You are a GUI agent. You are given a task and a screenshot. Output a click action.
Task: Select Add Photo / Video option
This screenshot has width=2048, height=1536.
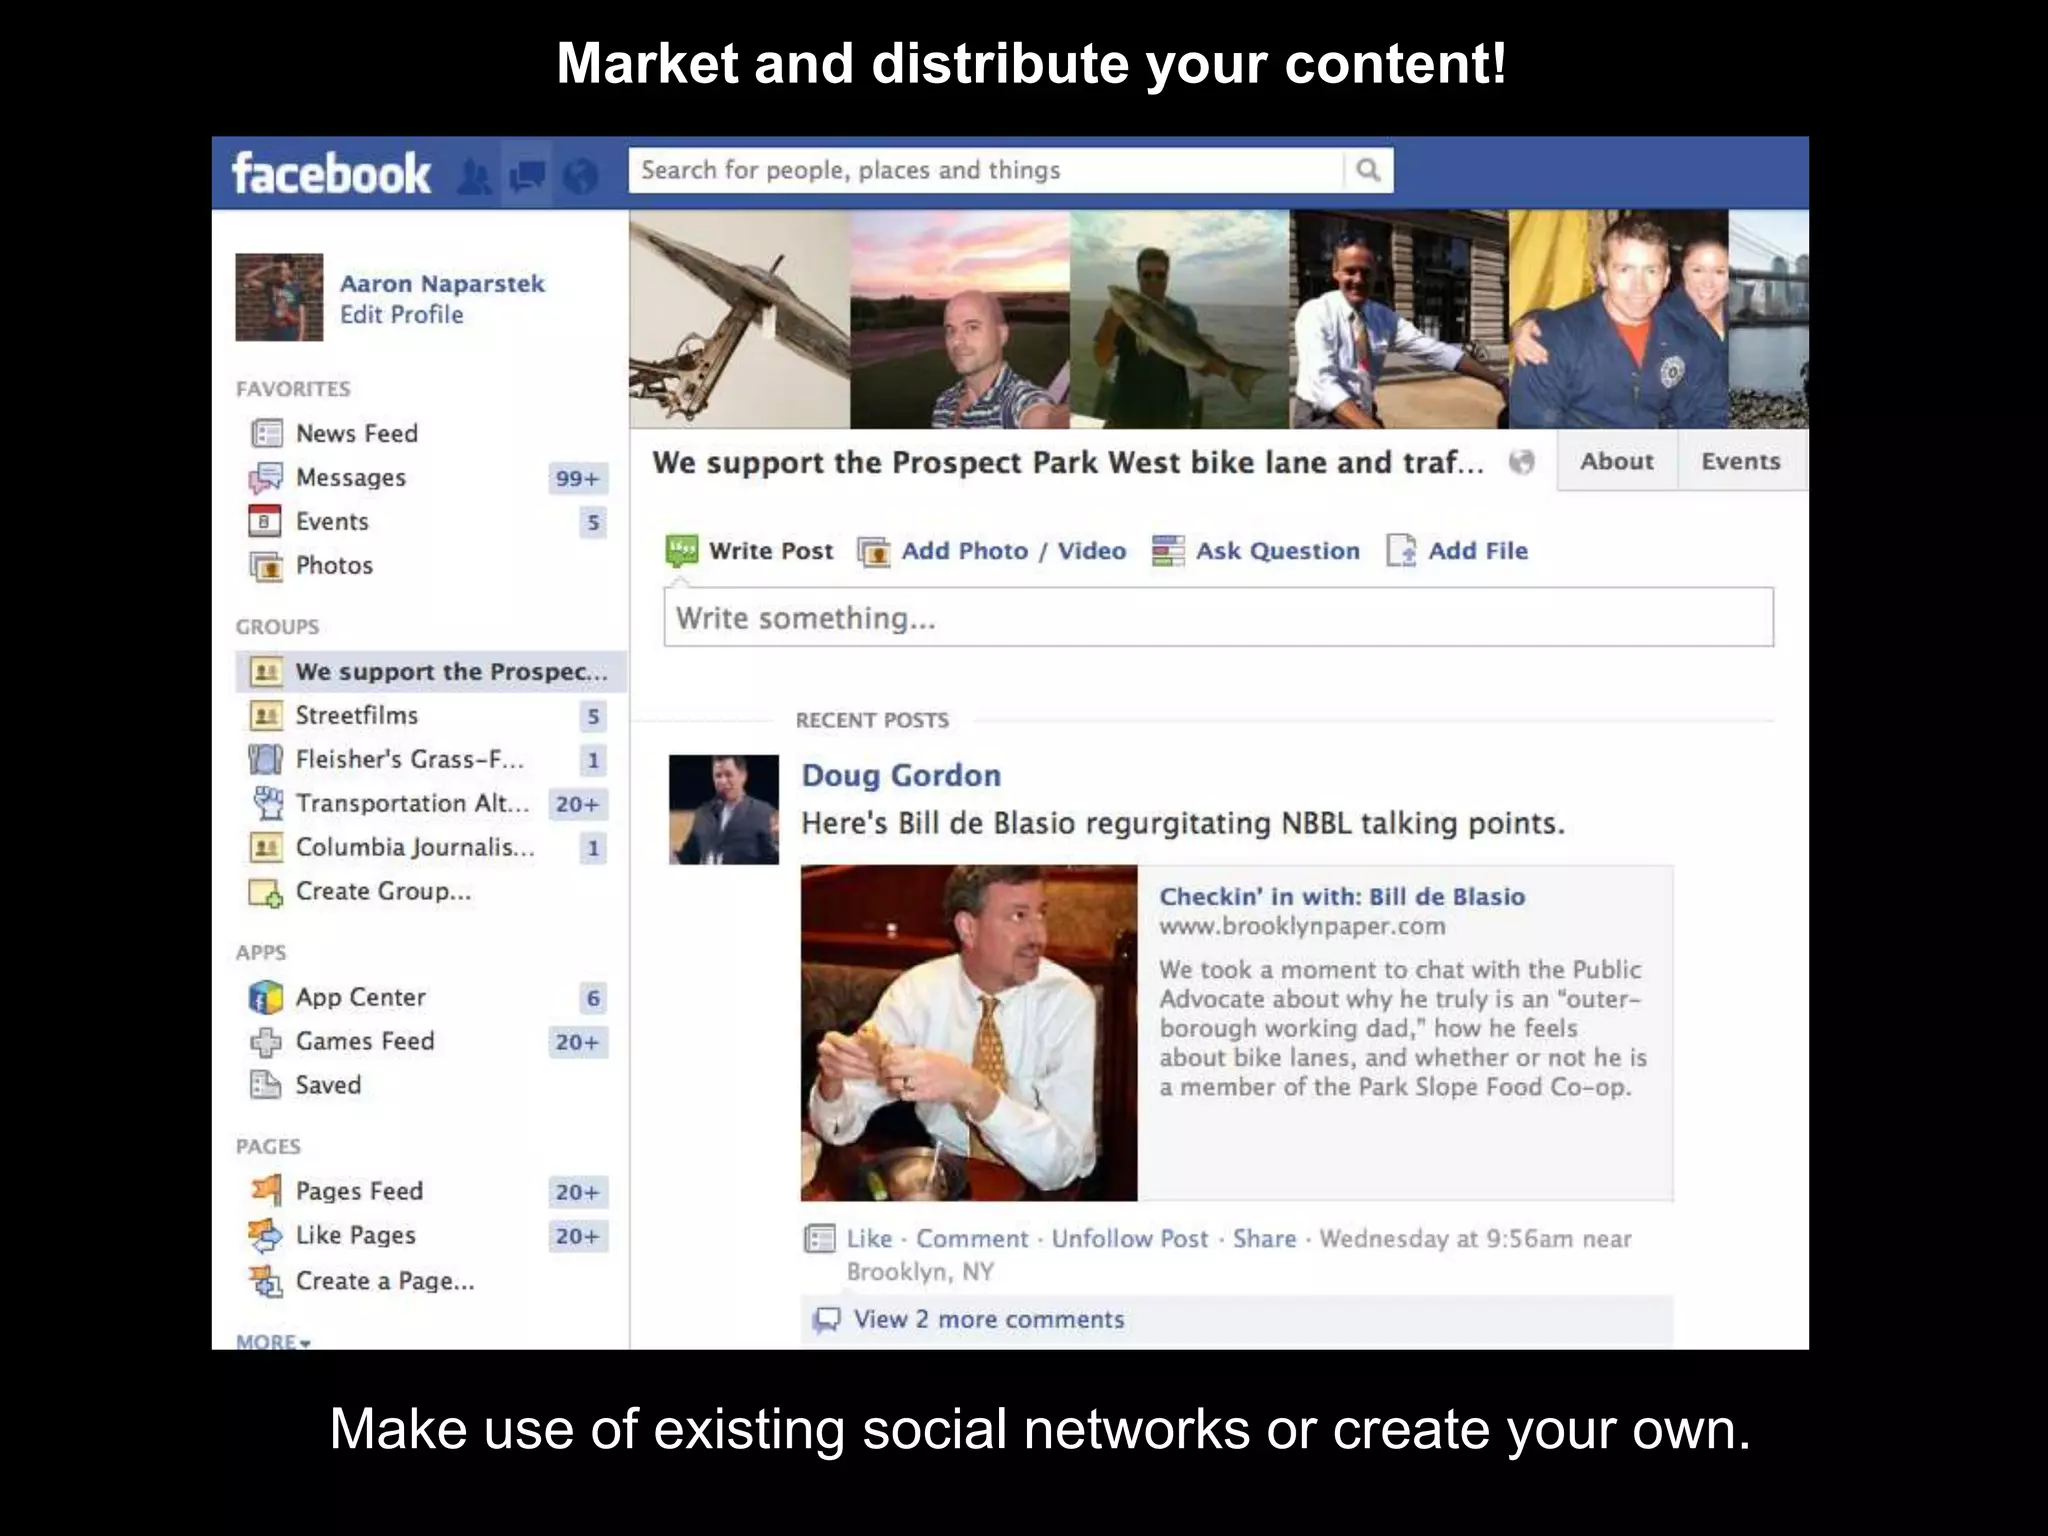click(x=1013, y=551)
